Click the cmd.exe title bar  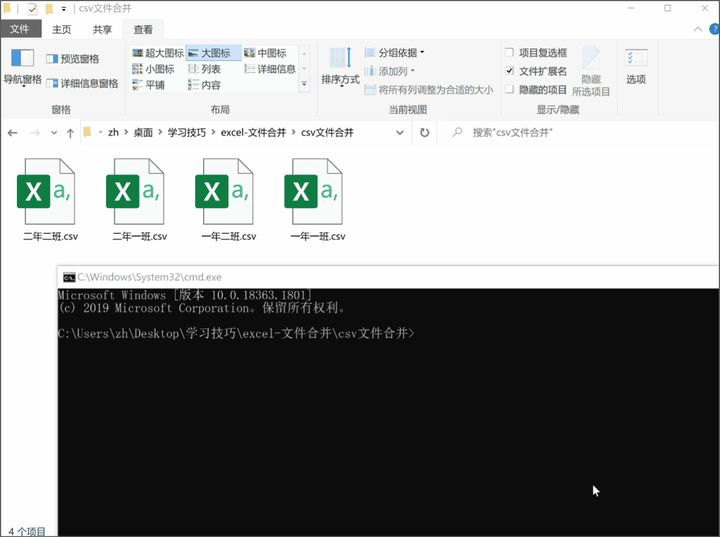(x=388, y=277)
